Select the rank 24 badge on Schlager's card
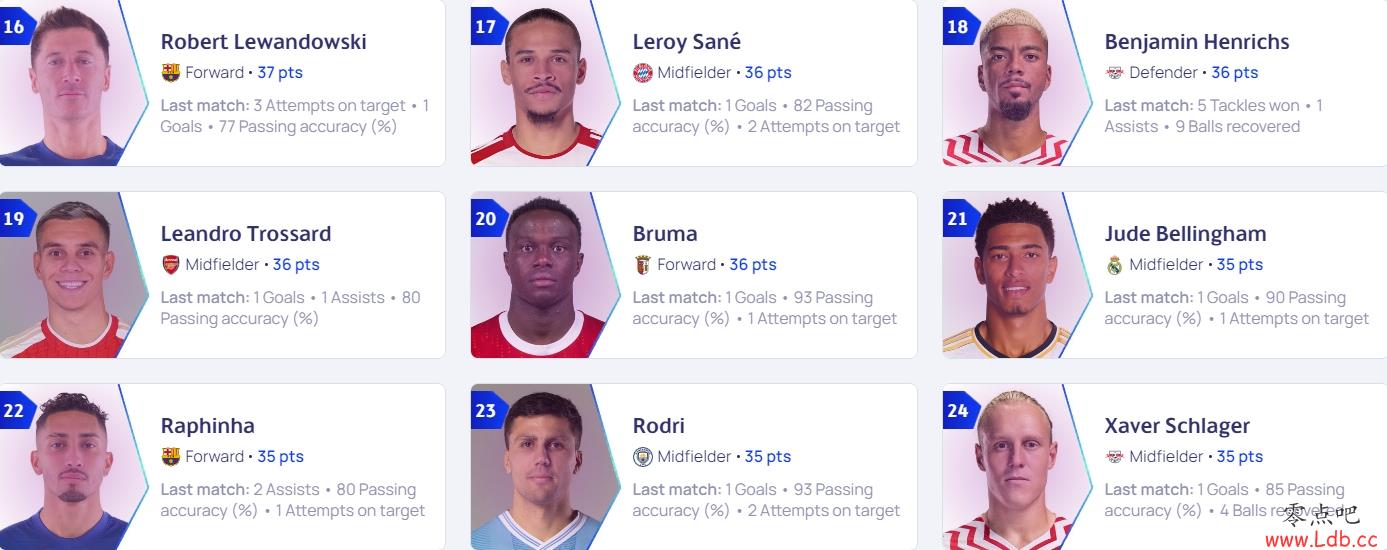The height and width of the screenshot is (550, 1387). pyautogui.click(x=958, y=410)
